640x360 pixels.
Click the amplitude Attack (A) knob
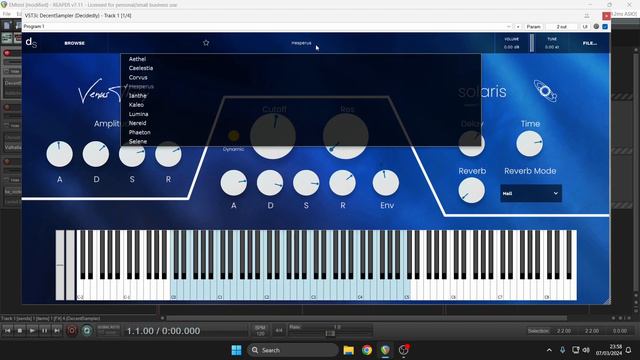click(x=60, y=154)
